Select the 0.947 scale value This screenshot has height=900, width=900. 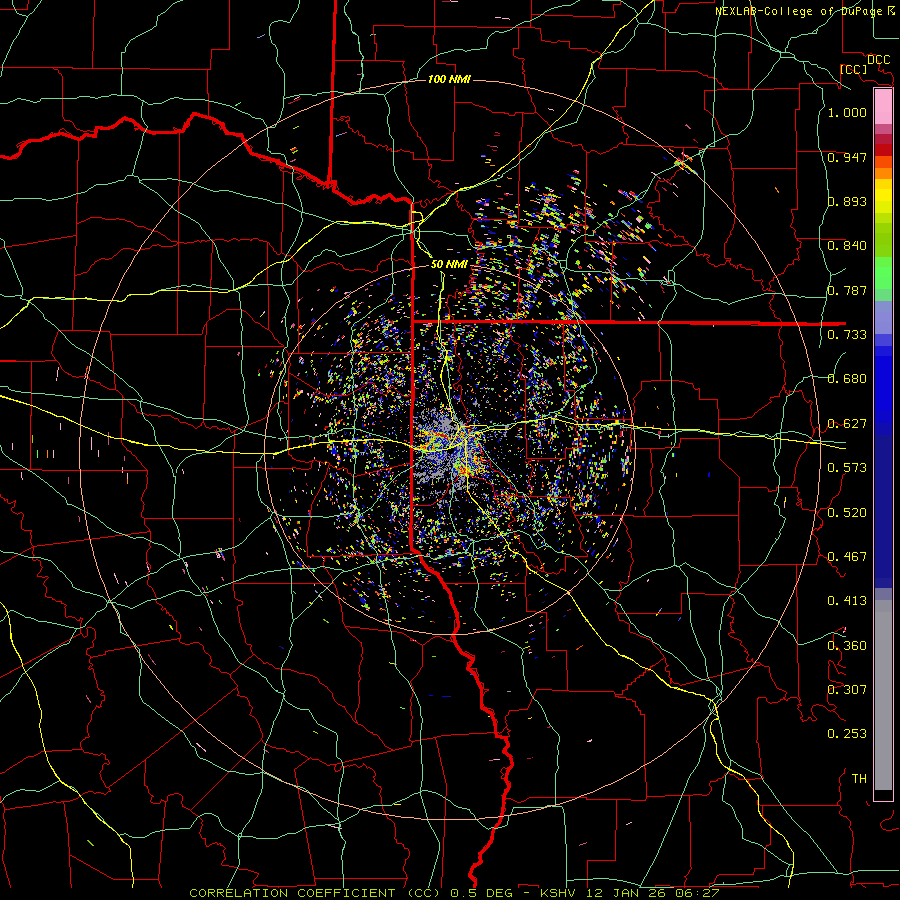click(x=847, y=157)
